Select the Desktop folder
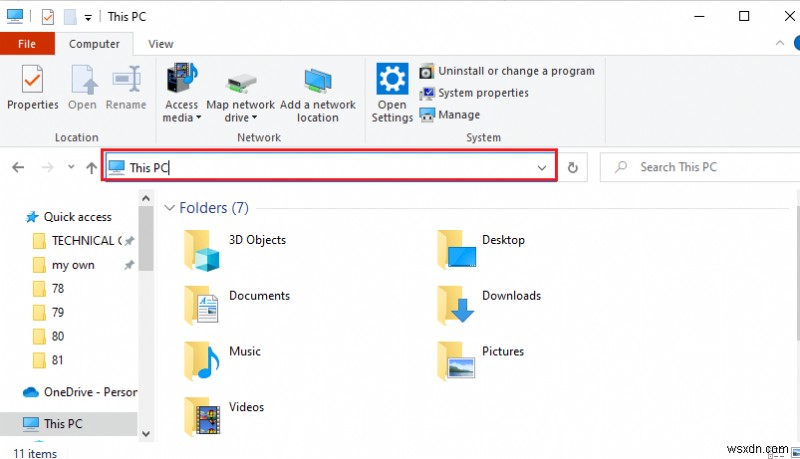 click(481, 250)
